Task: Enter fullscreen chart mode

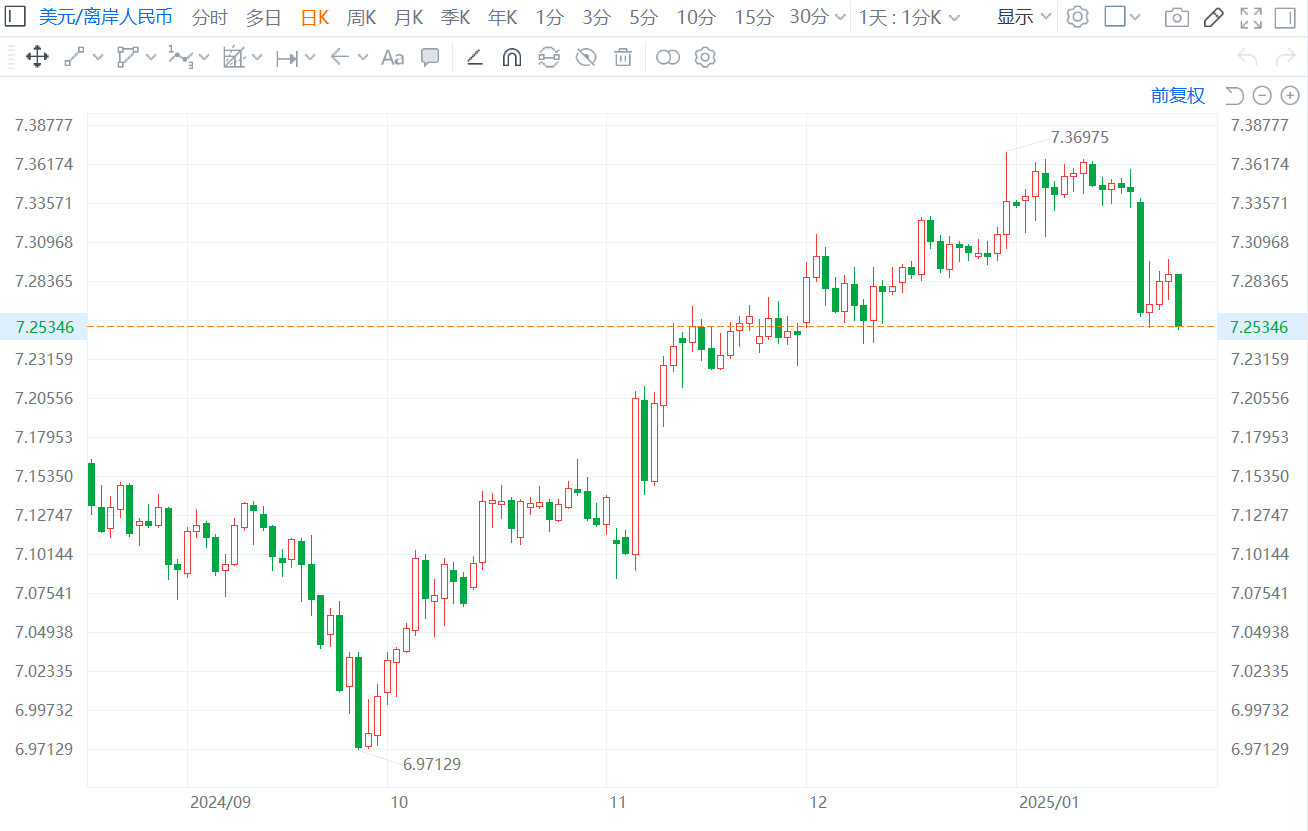Action: (x=1250, y=17)
